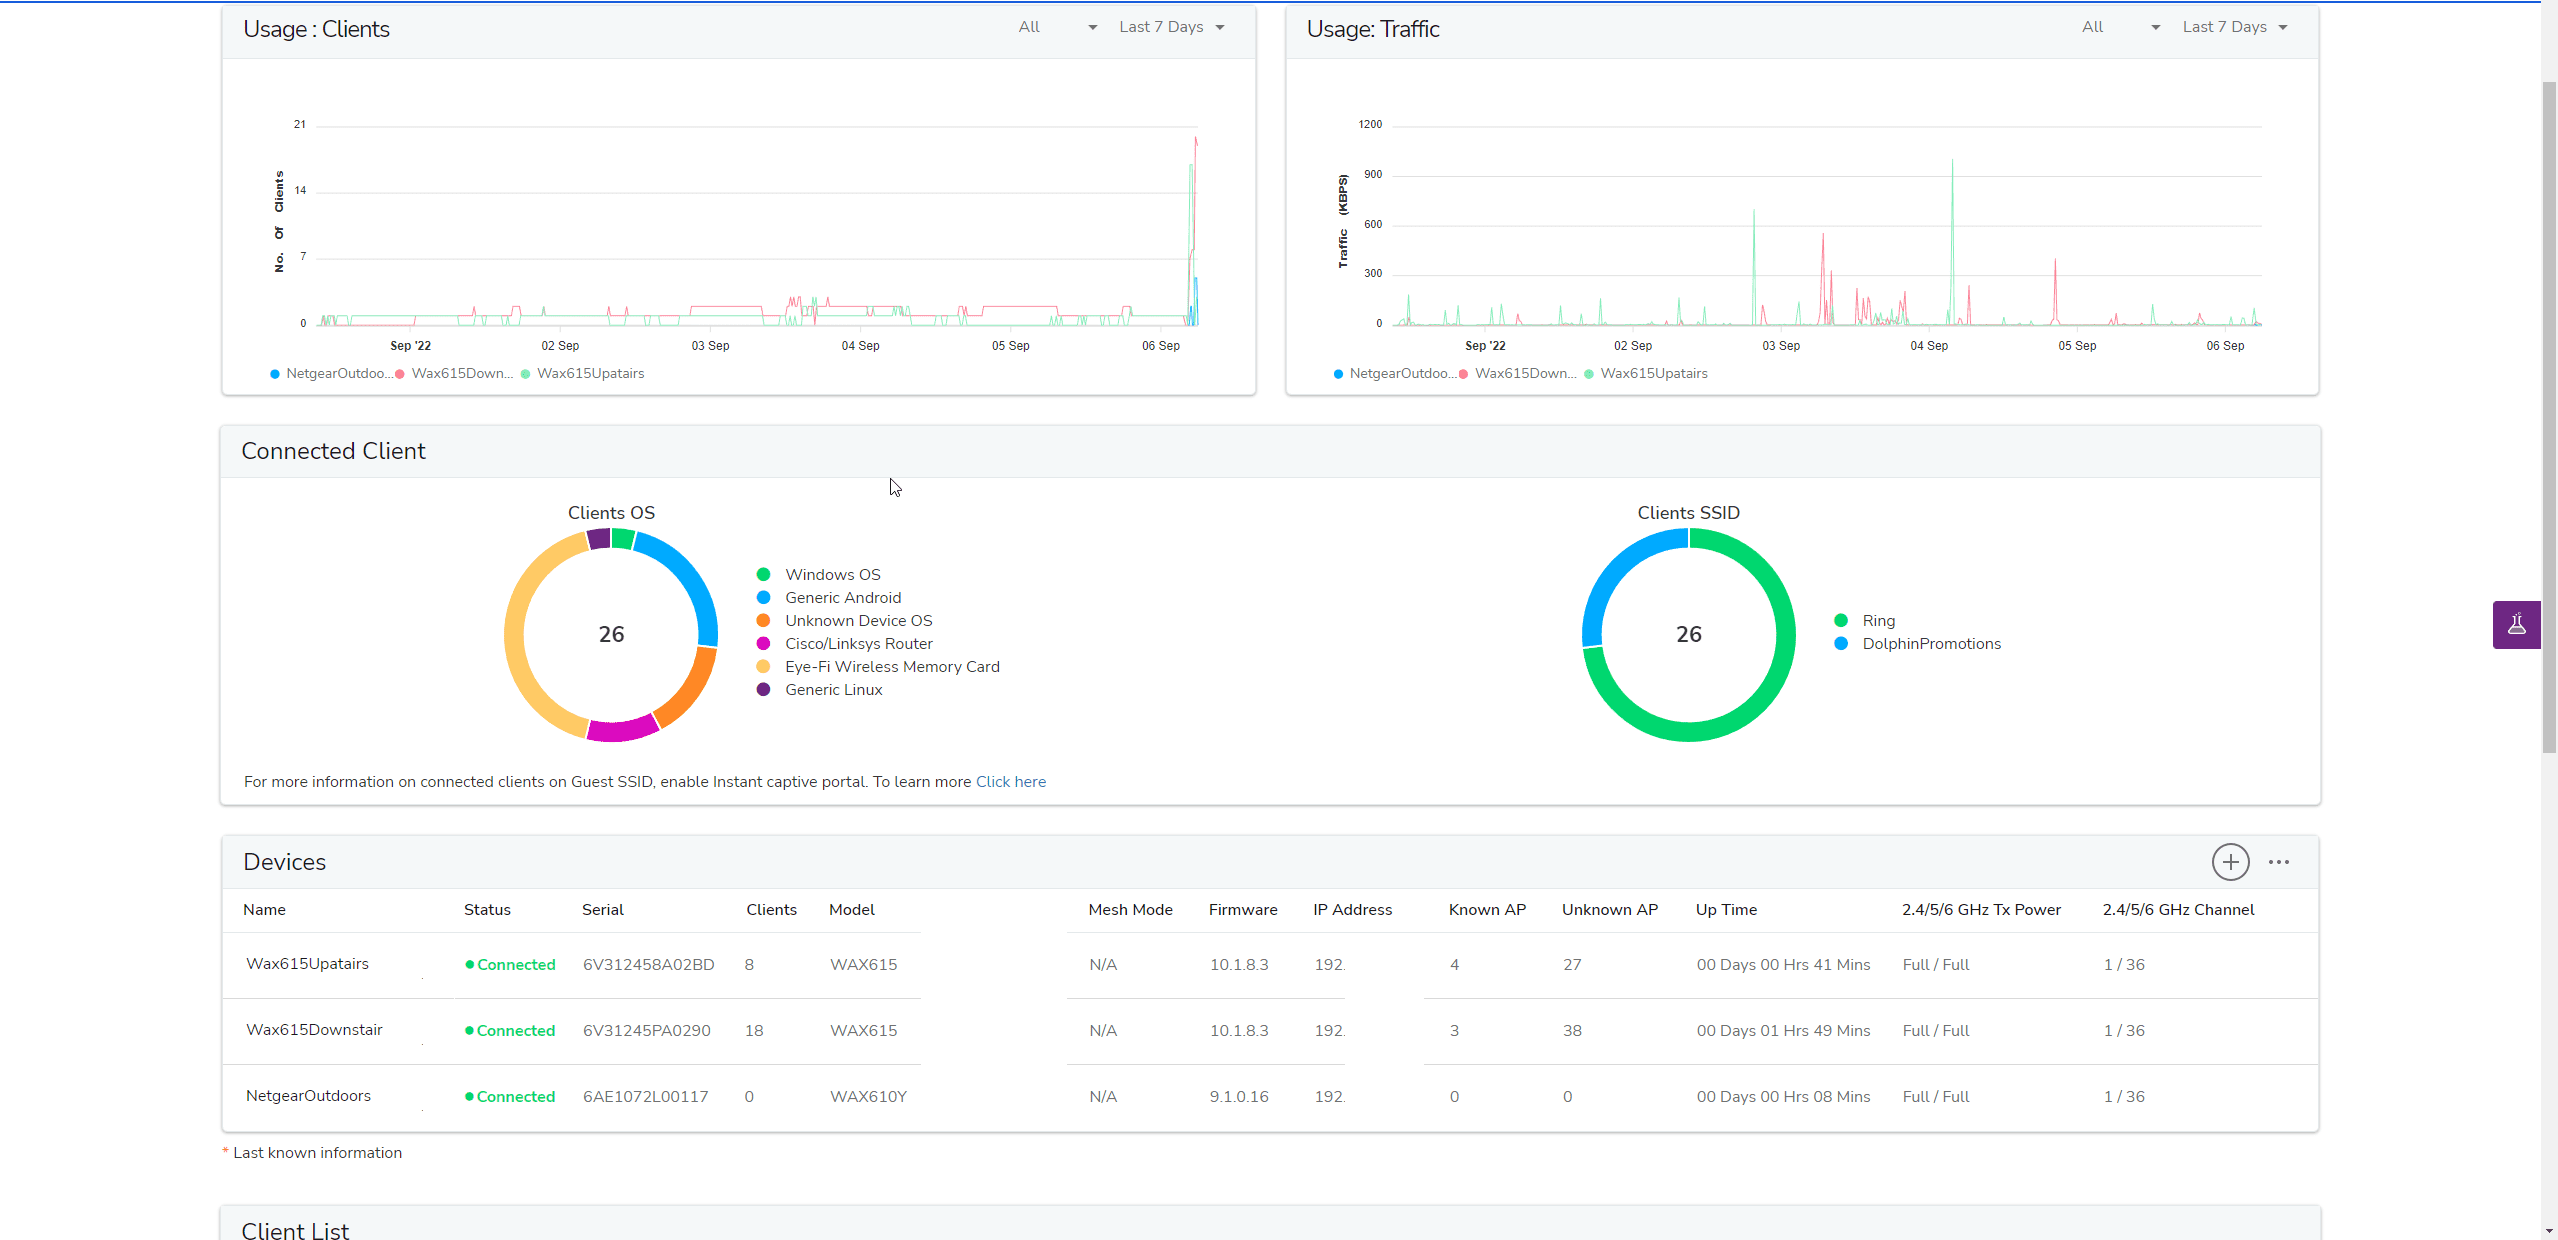Click the Windows OS legend color dot

[763, 575]
